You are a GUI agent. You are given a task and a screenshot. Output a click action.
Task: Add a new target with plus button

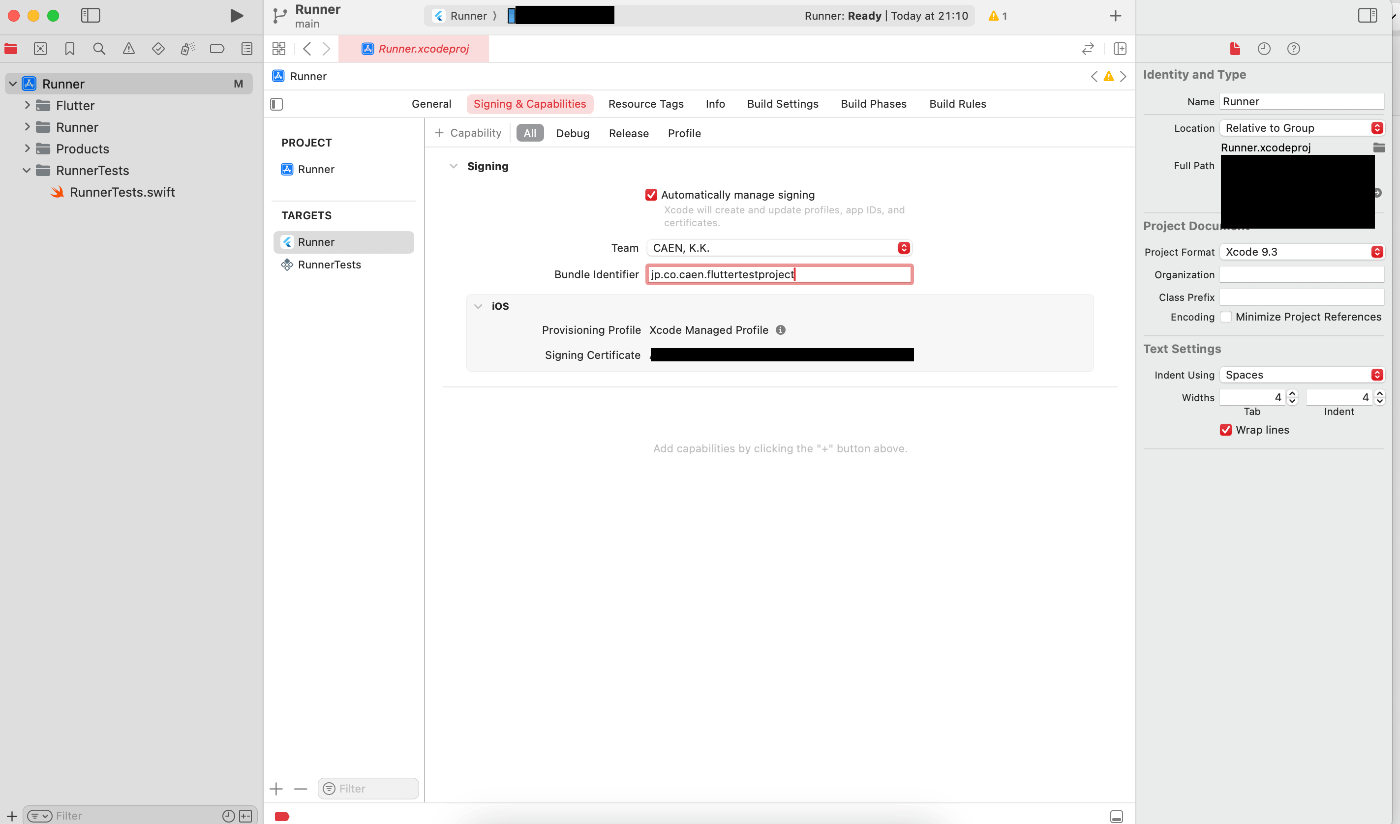click(x=277, y=789)
